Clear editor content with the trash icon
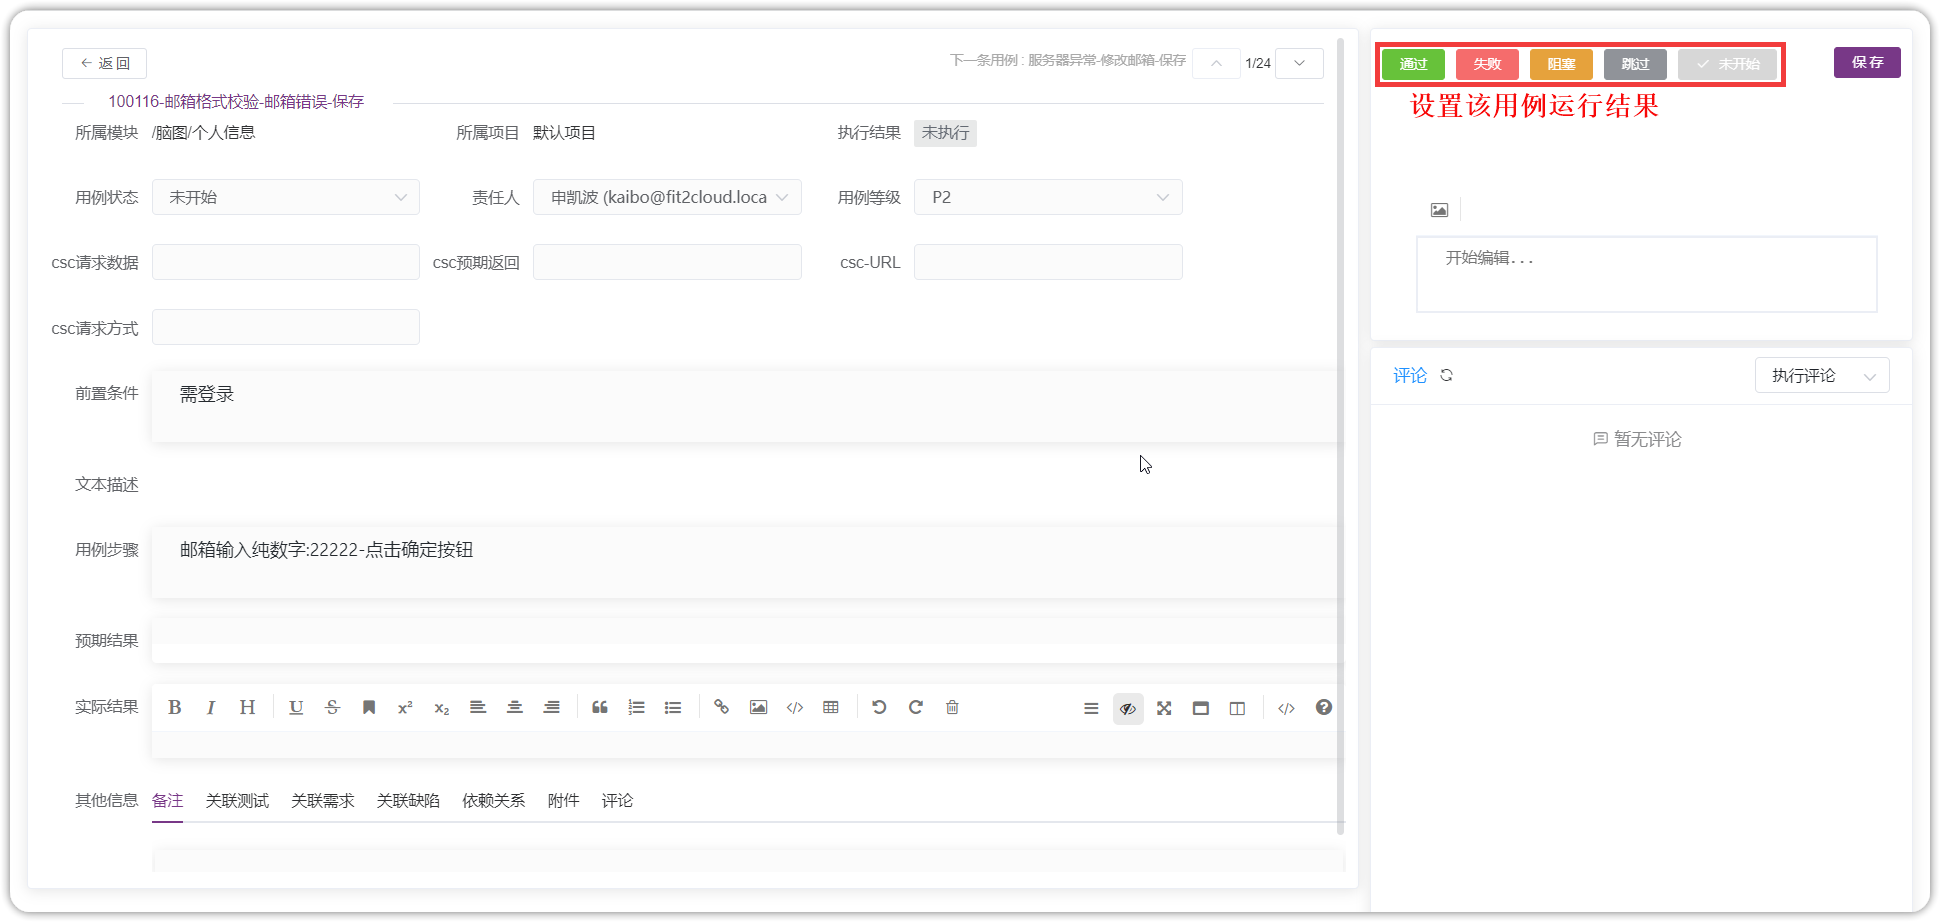1940x922 pixels. point(952,708)
